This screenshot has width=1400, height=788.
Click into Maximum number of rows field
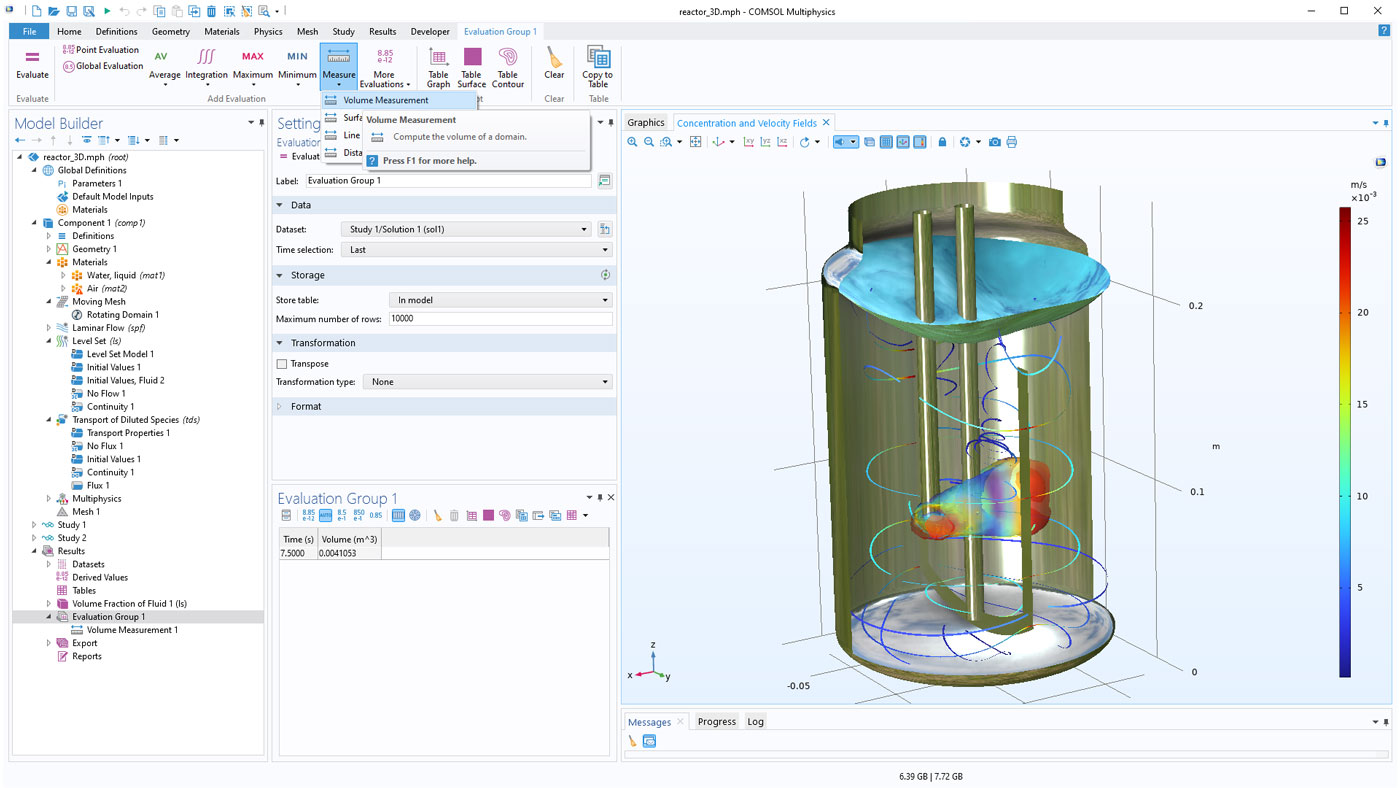tap(500, 319)
